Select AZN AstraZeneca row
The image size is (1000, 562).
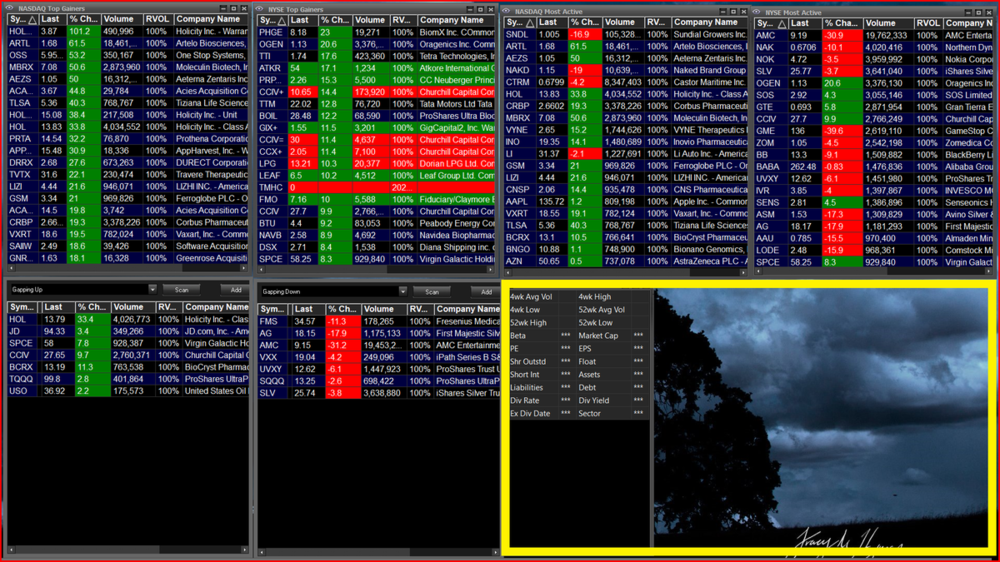click(625, 261)
